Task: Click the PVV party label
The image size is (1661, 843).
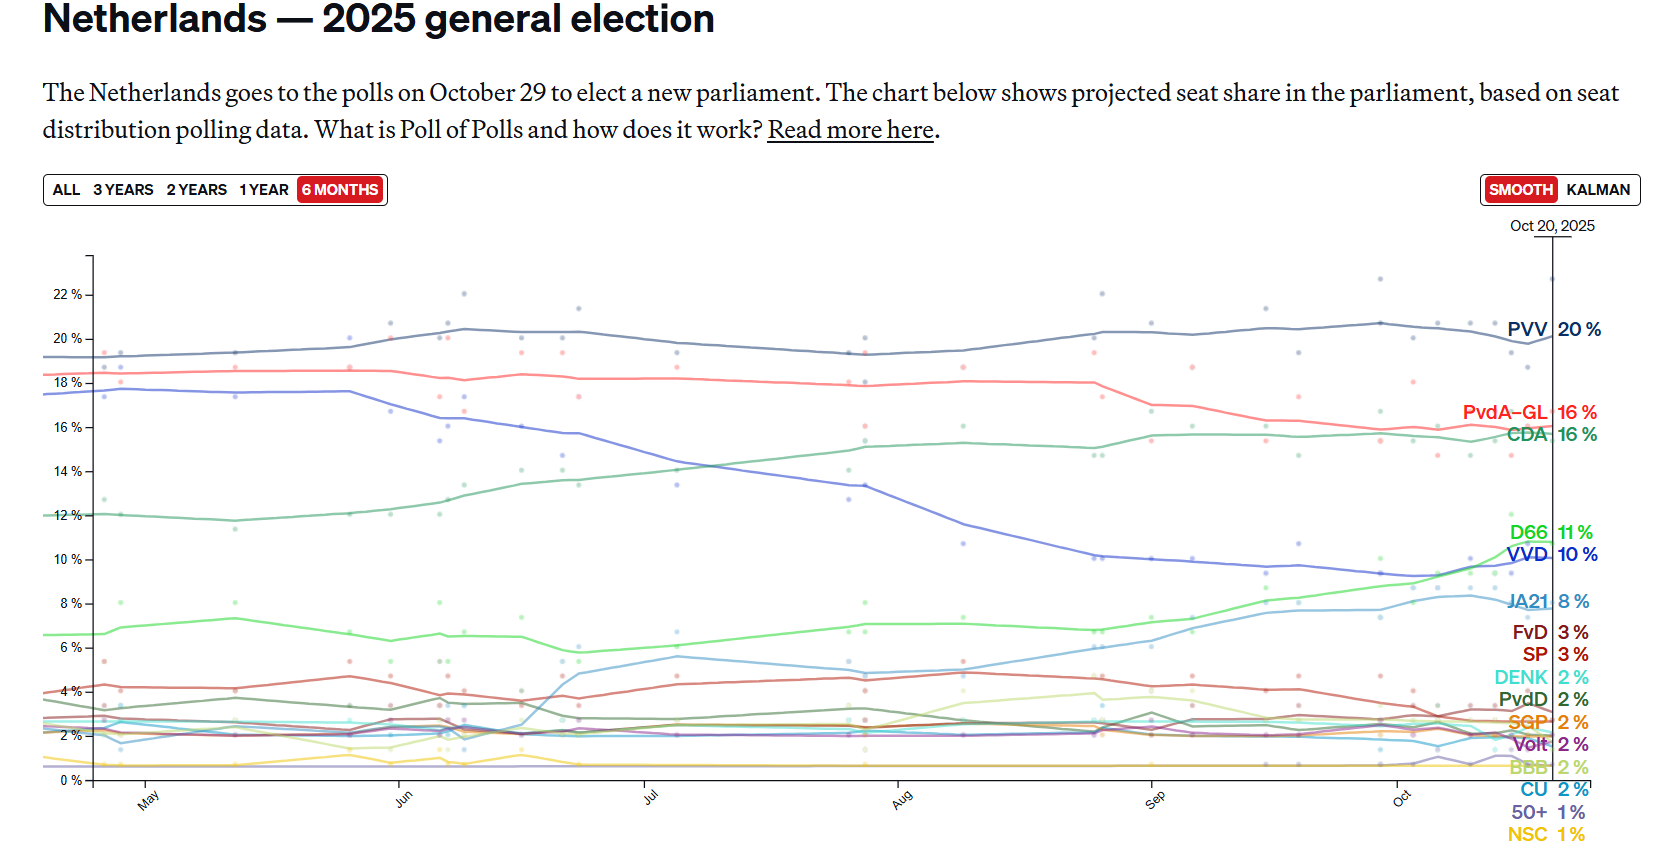Action: coord(1527,330)
